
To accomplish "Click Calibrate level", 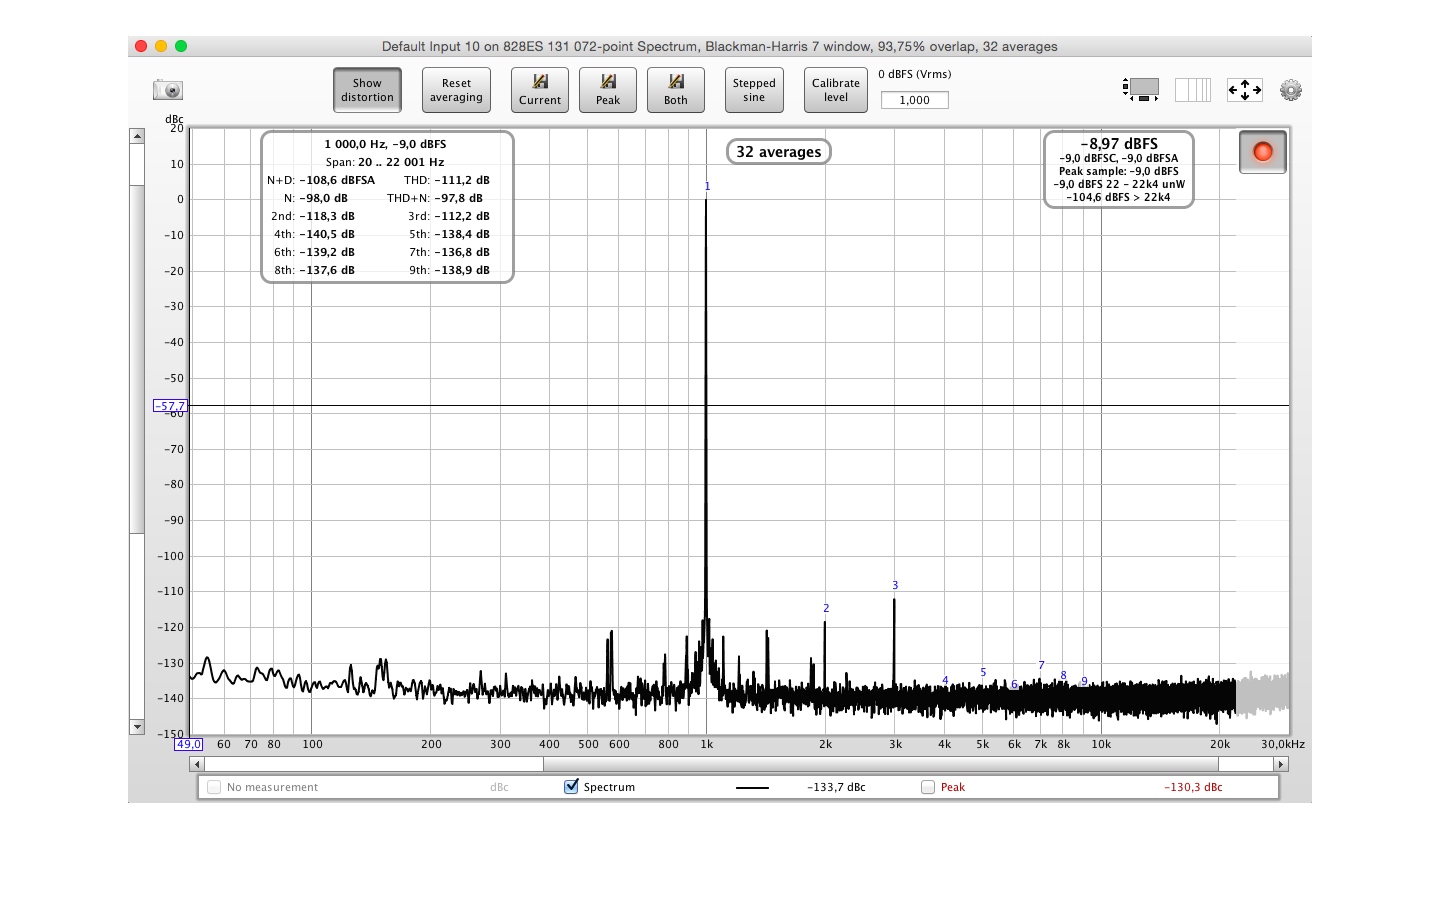I will click(836, 90).
